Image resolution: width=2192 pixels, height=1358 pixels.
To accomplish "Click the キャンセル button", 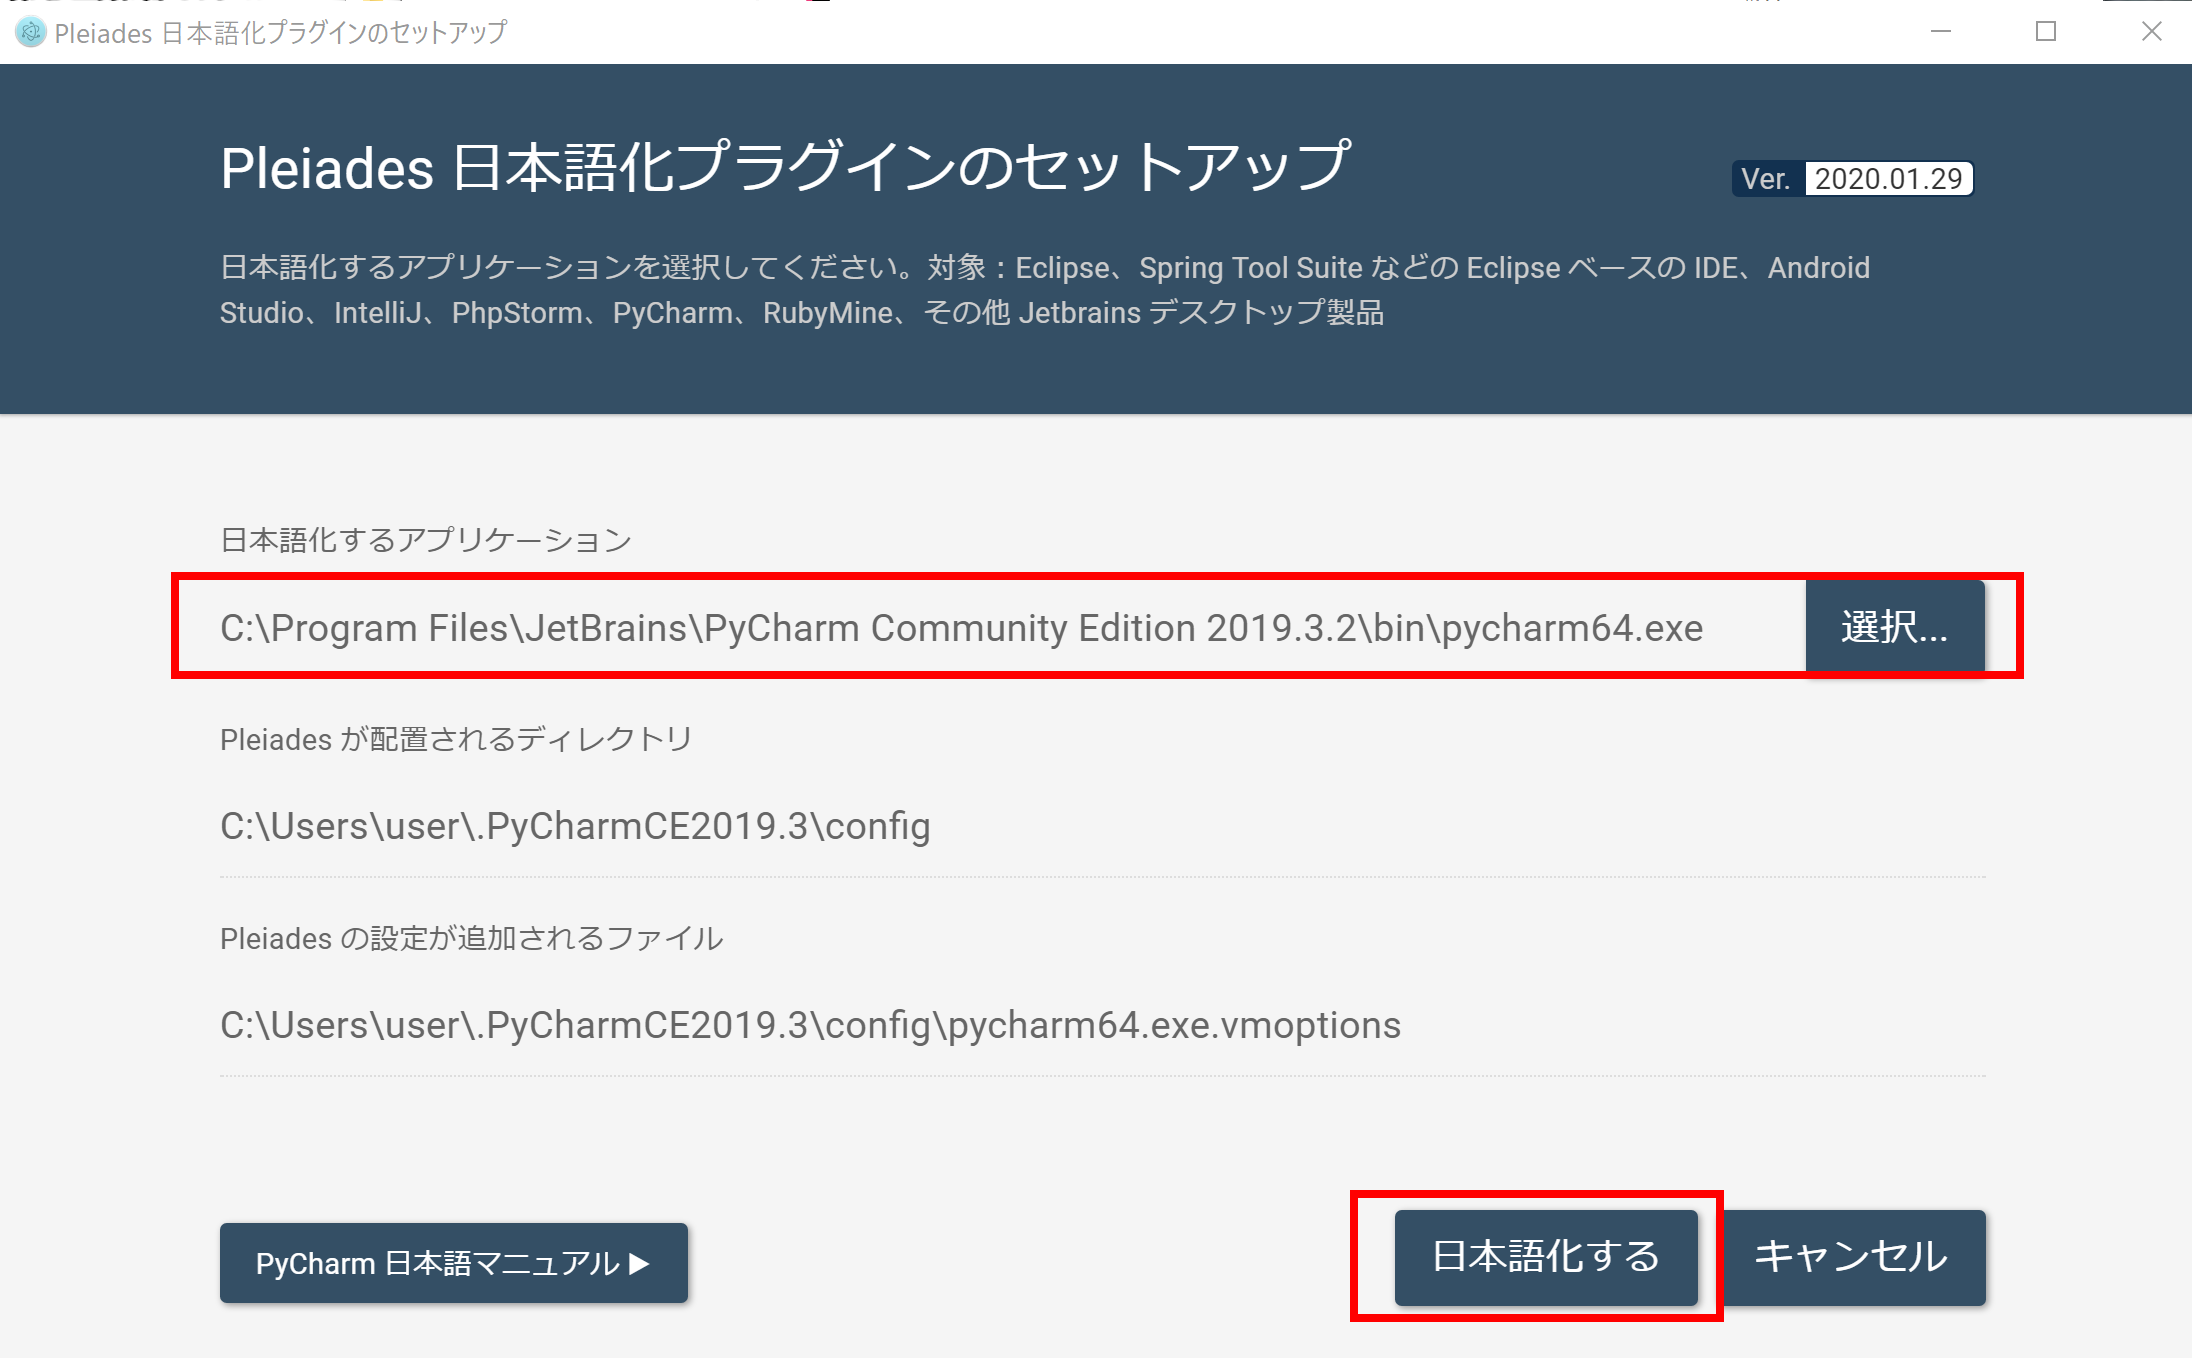I will tap(1852, 1257).
